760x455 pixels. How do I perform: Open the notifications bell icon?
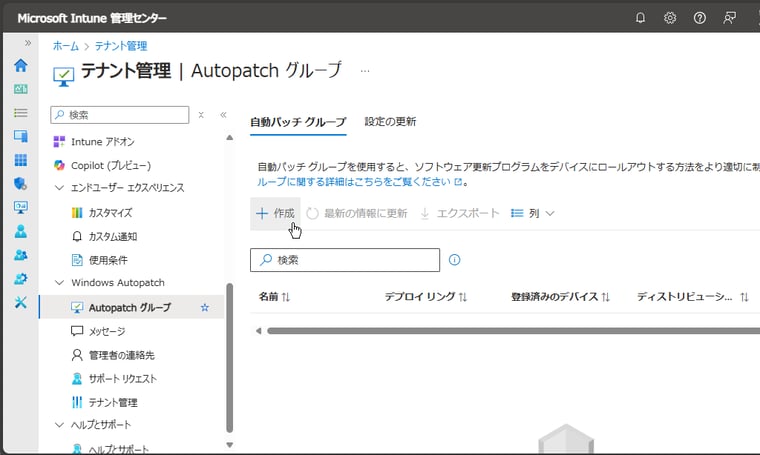pos(640,18)
